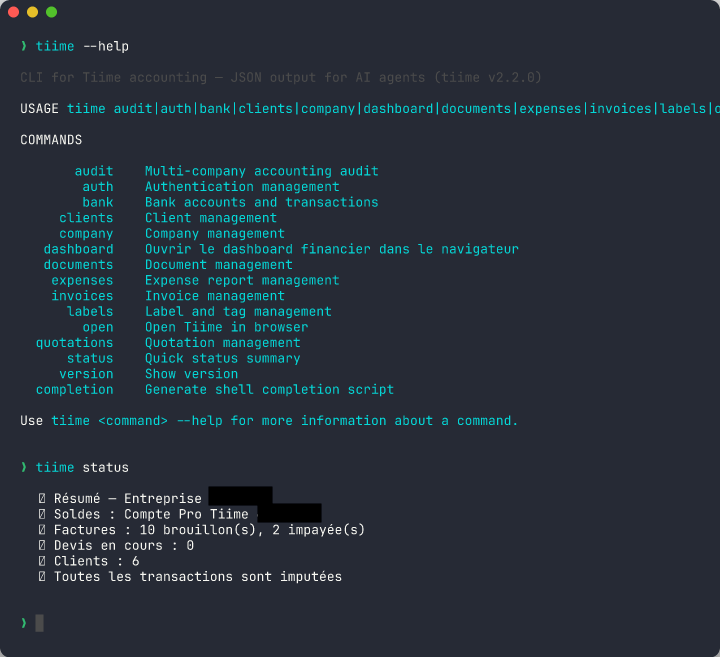Click the prompt chevron before 'tiime status'
720x657 pixels.
coord(24,468)
